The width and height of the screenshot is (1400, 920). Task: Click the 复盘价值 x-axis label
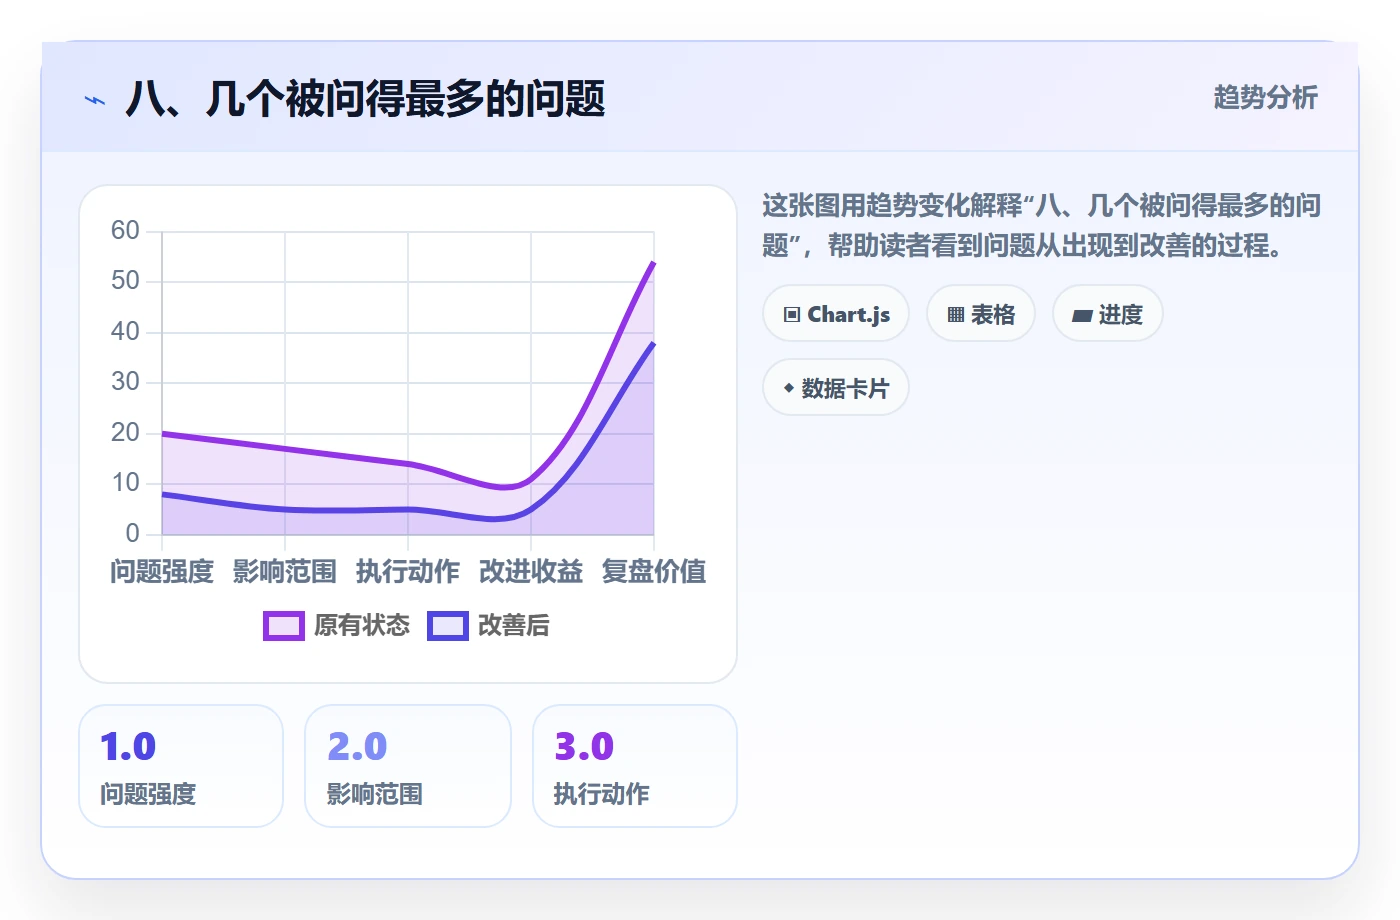pyautogui.click(x=654, y=572)
